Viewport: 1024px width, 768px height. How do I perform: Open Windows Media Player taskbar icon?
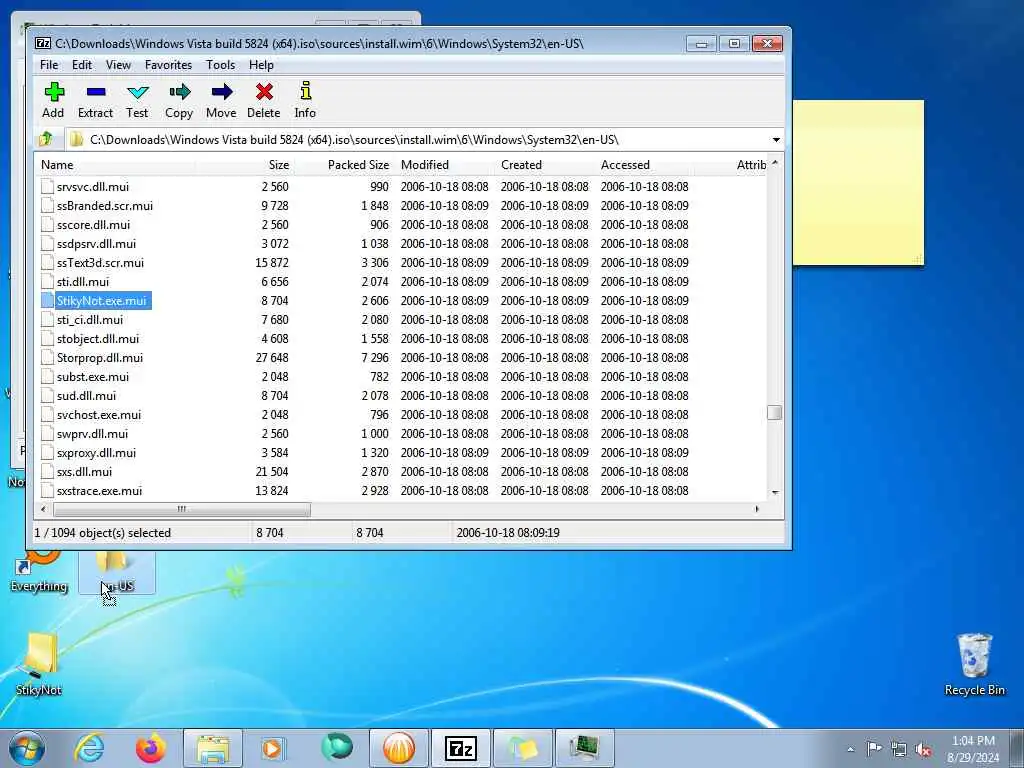[274, 748]
